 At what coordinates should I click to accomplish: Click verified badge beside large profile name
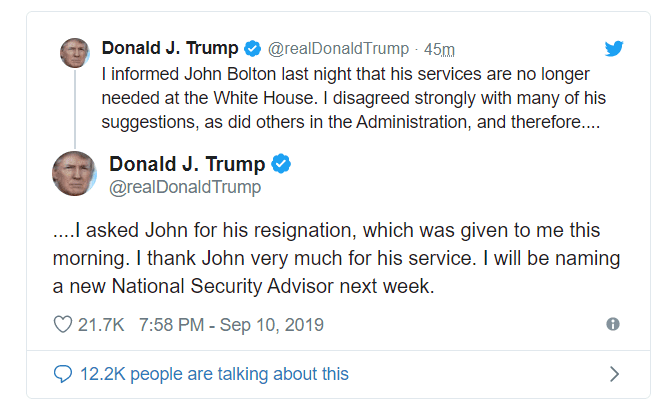tap(282, 164)
